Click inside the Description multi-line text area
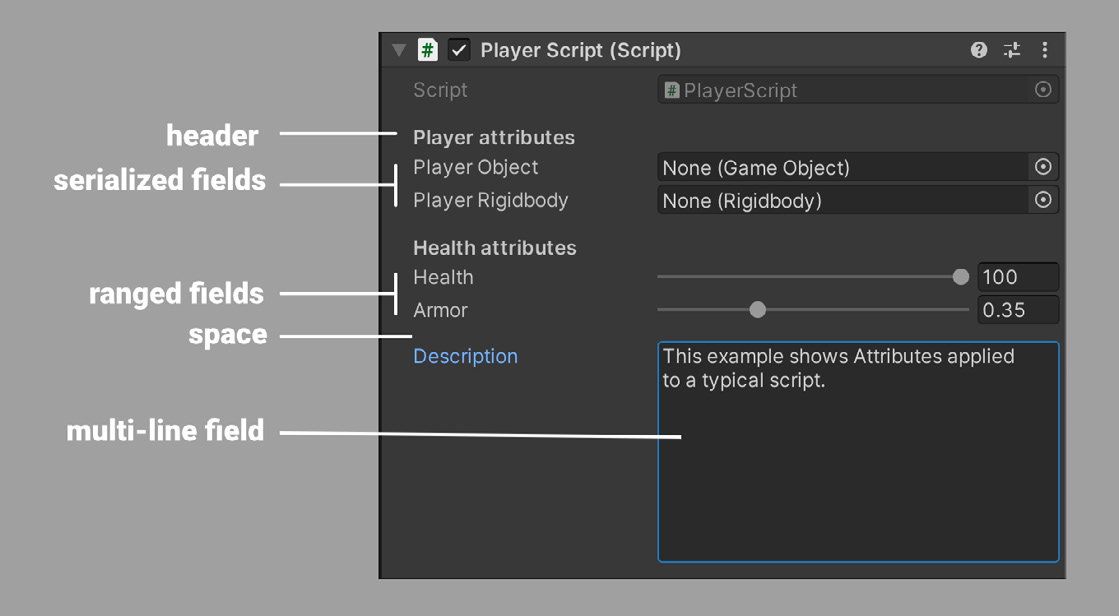Screen dimensions: 1119x616 pyautogui.click(x=858, y=452)
